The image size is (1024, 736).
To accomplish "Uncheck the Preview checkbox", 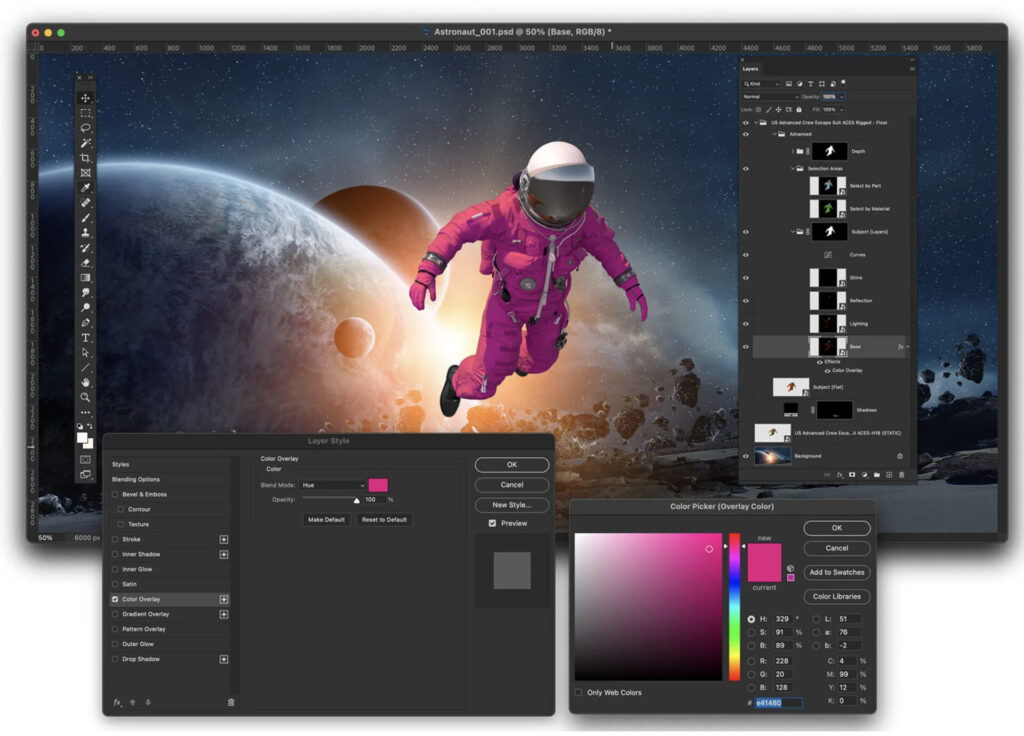I will [x=492, y=523].
